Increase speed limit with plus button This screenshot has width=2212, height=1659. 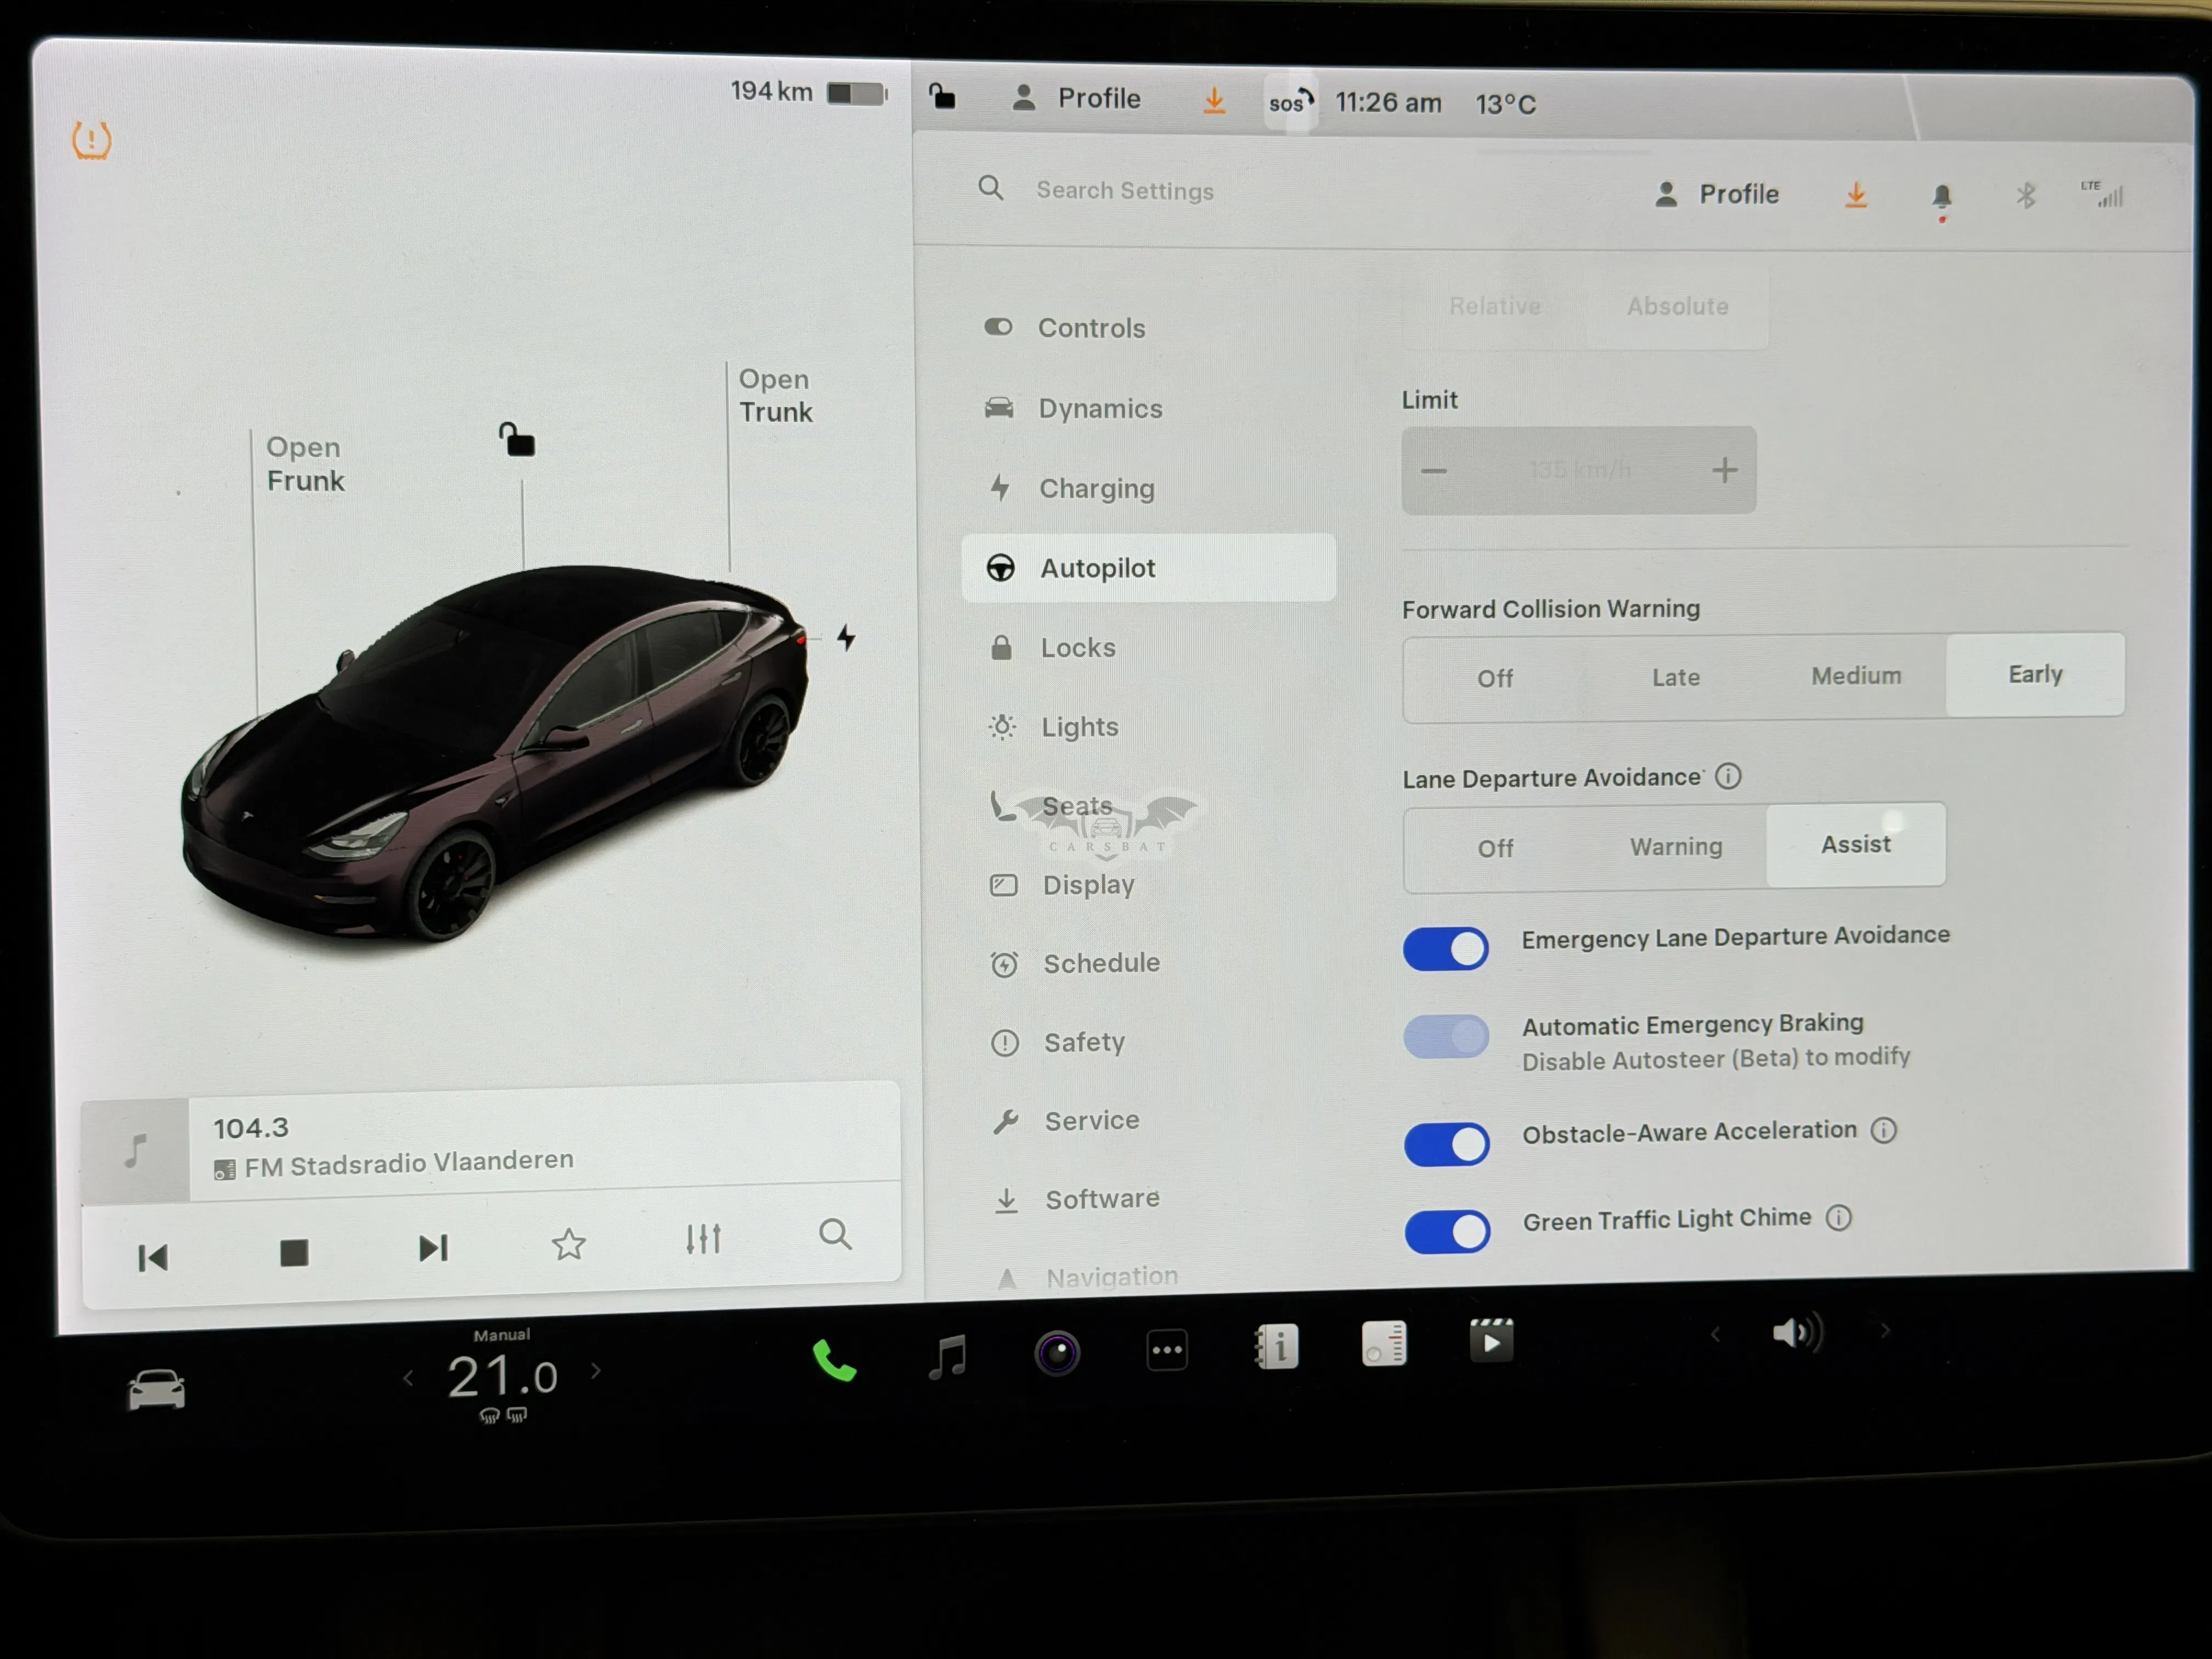tap(1724, 470)
